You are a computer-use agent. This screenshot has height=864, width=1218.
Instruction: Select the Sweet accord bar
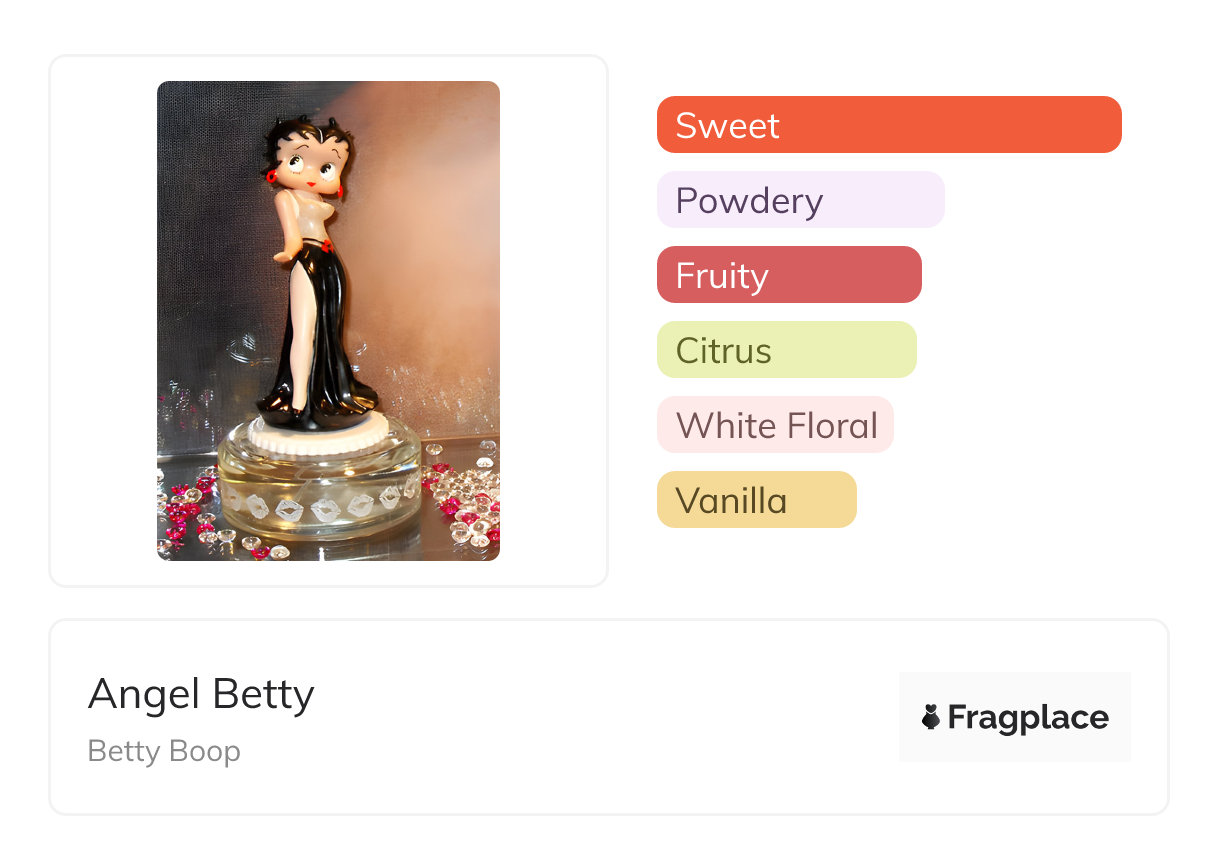pos(889,125)
